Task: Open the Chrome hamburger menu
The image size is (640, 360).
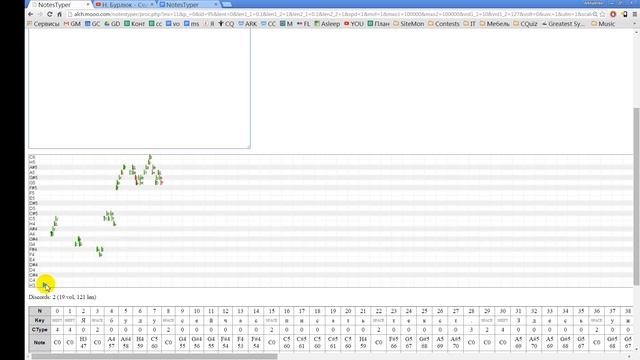Action: tap(635, 14)
